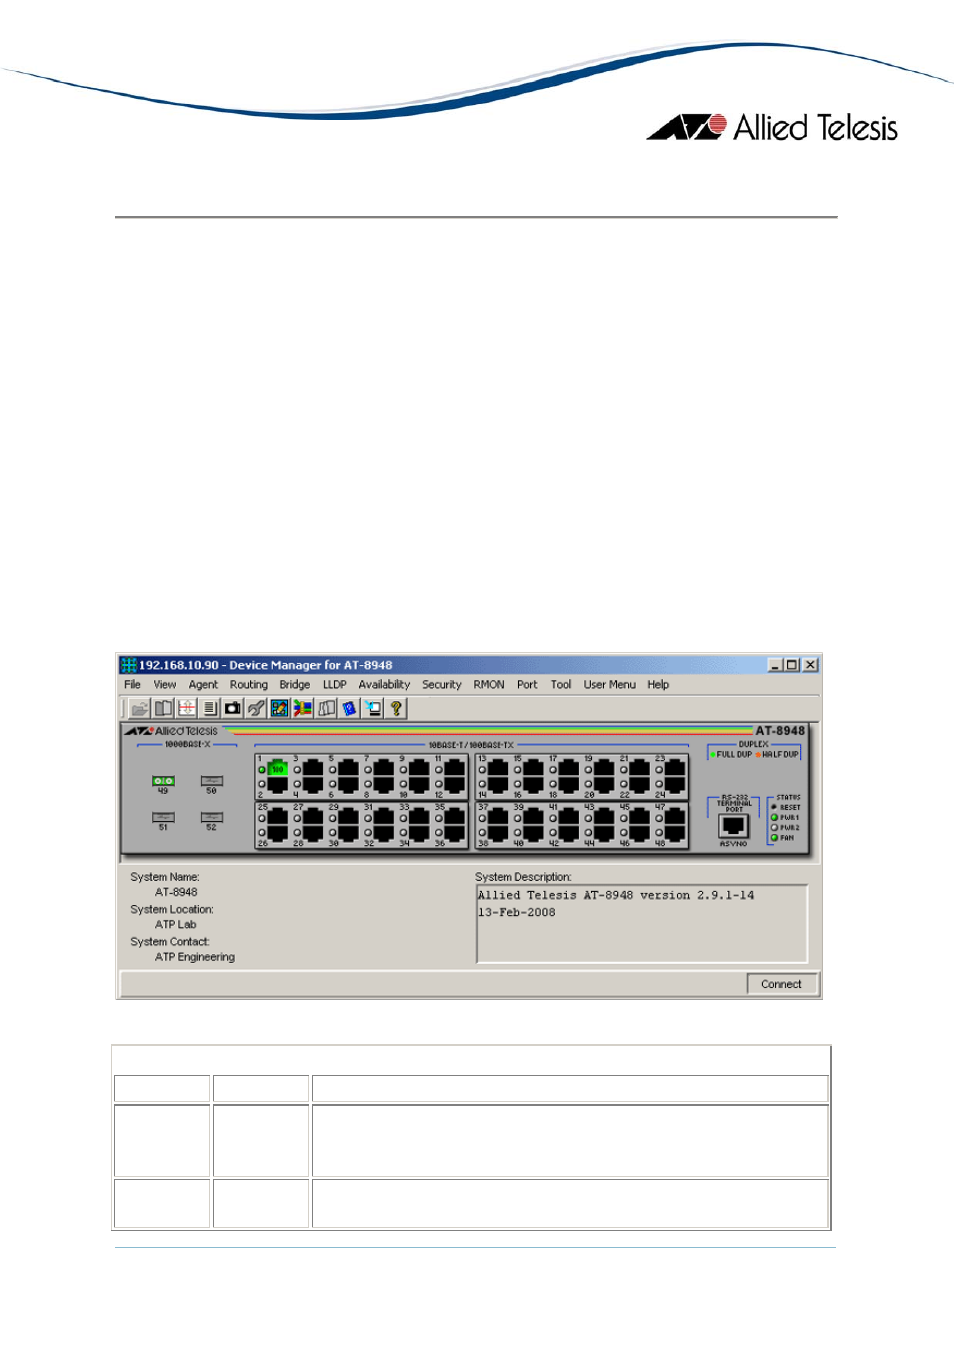
Task: Select fiber port 49 on the switch
Action: point(163,781)
